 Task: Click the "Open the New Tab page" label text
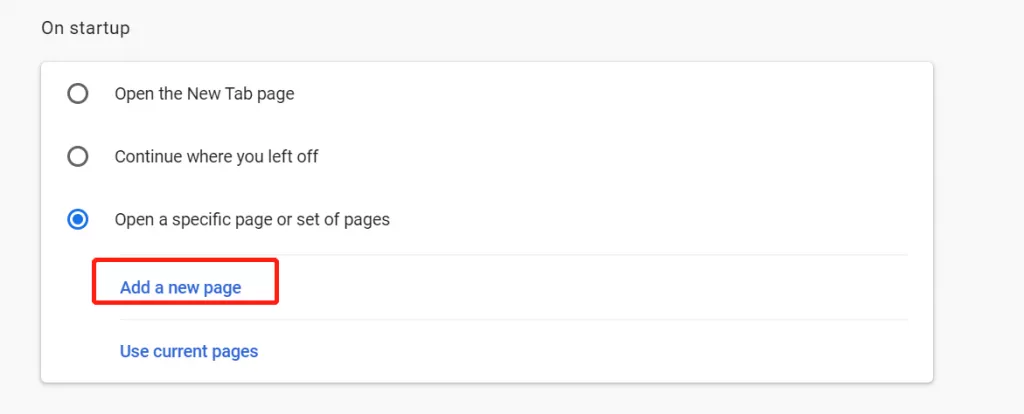(204, 94)
